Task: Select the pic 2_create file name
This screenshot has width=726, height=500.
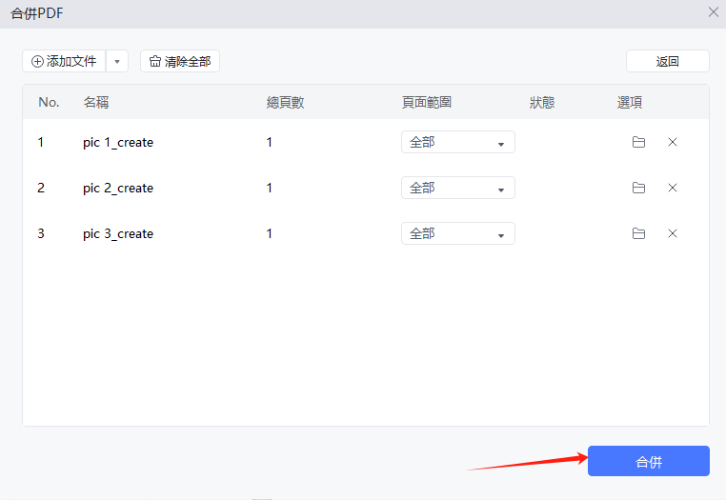Action: click(118, 188)
